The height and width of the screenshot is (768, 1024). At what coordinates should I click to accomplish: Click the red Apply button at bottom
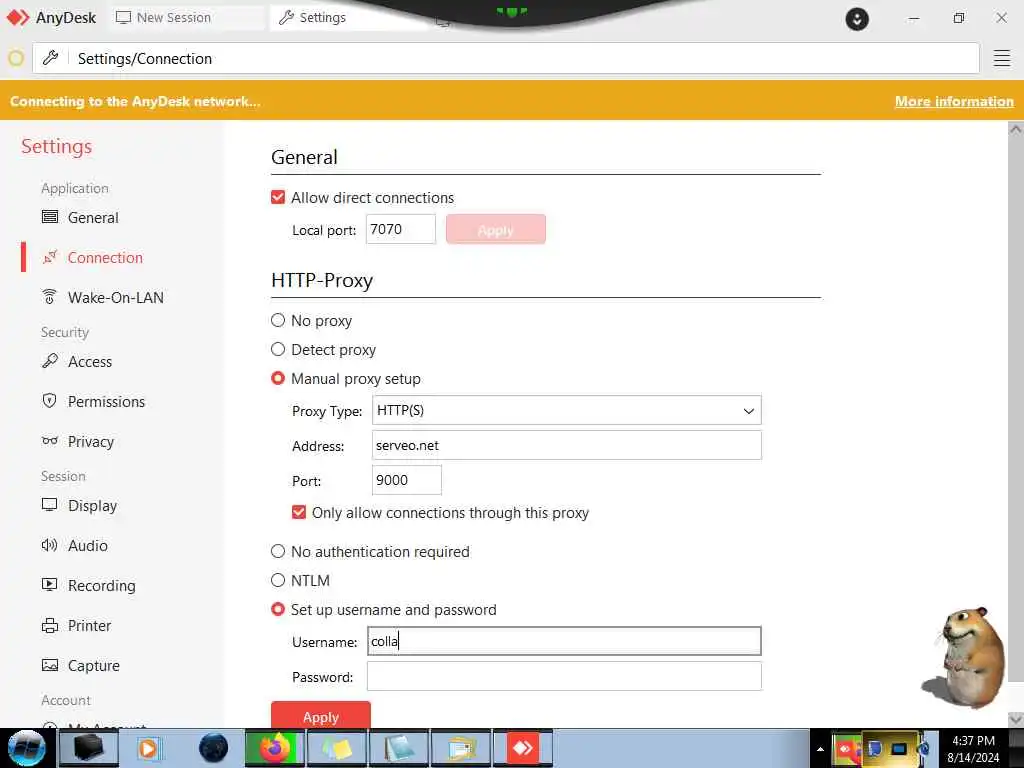click(x=321, y=716)
